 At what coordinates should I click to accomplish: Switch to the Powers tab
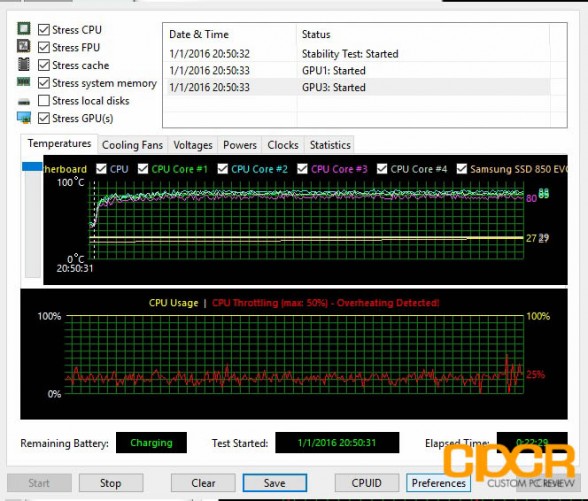coord(240,145)
